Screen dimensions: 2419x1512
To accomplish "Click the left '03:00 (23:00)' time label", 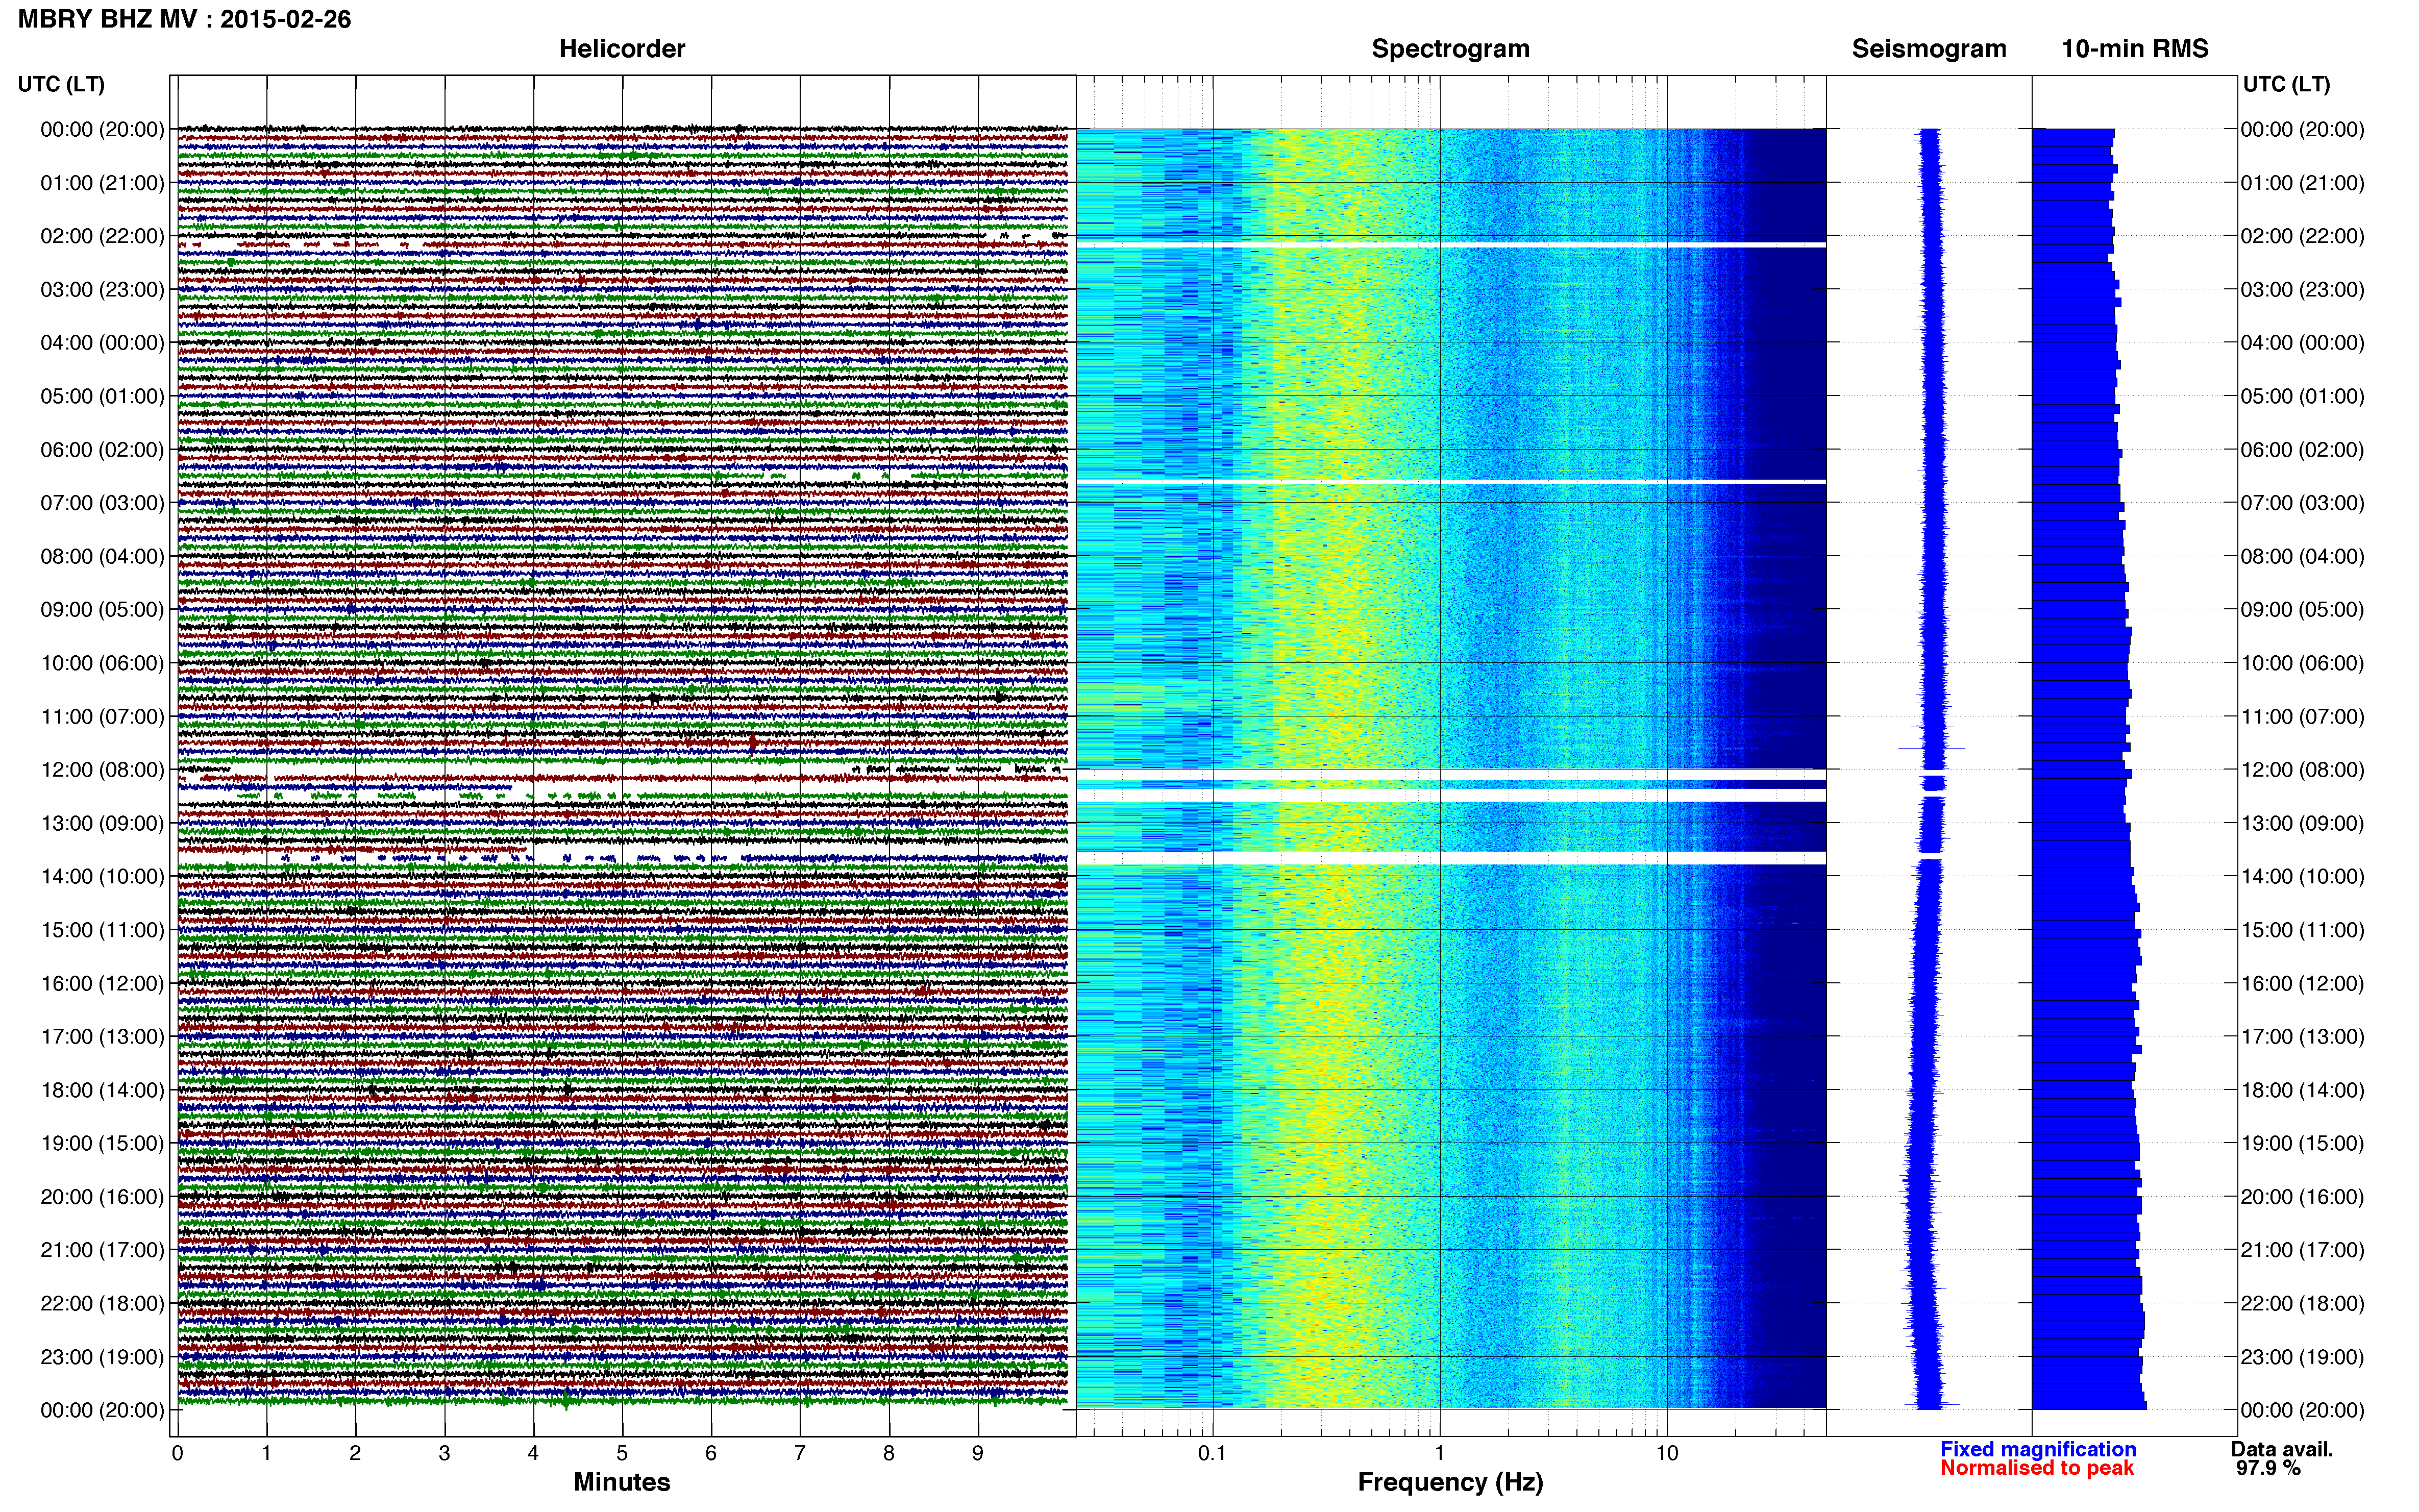I will 102,290.
